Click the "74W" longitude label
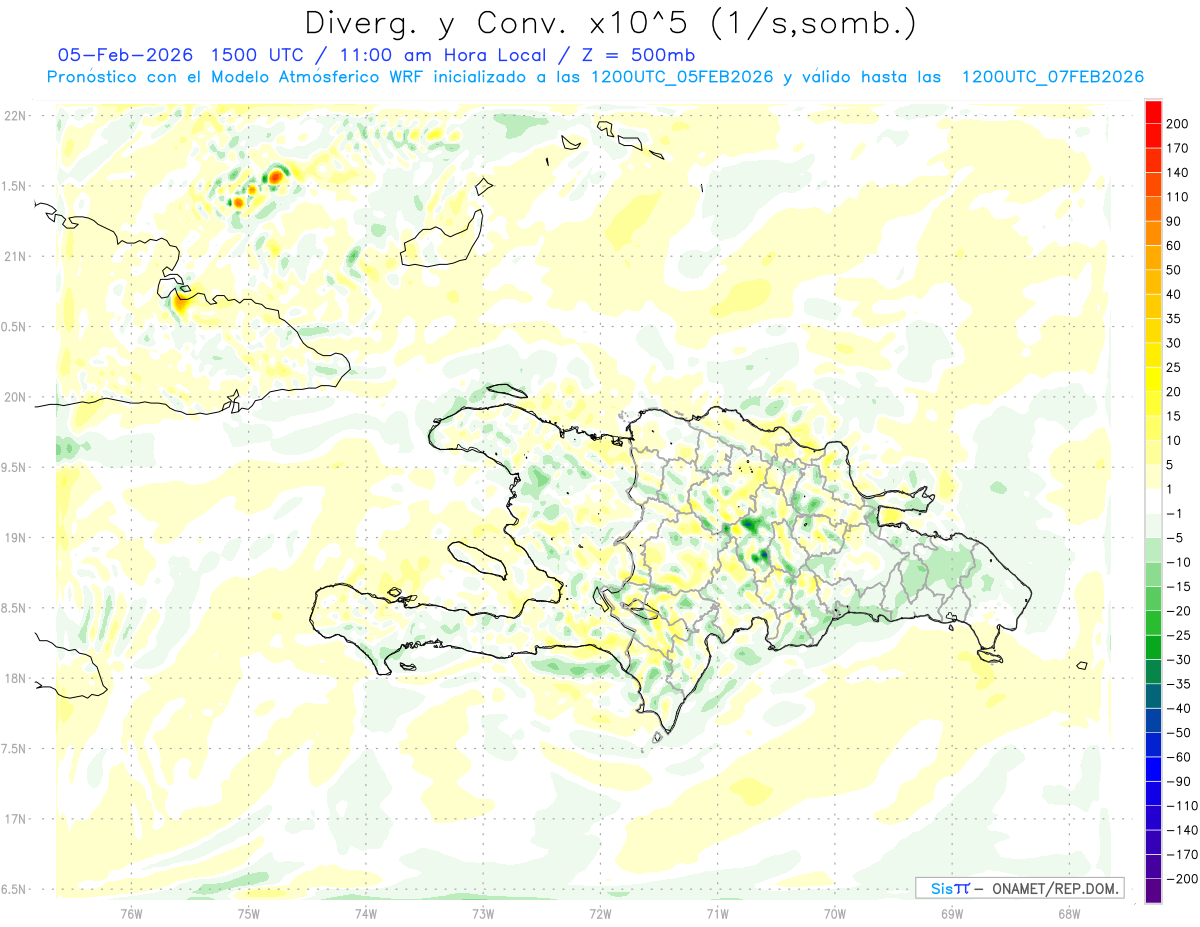Image resolution: width=1200 pixels, height=927 pixels. (366, 912)
